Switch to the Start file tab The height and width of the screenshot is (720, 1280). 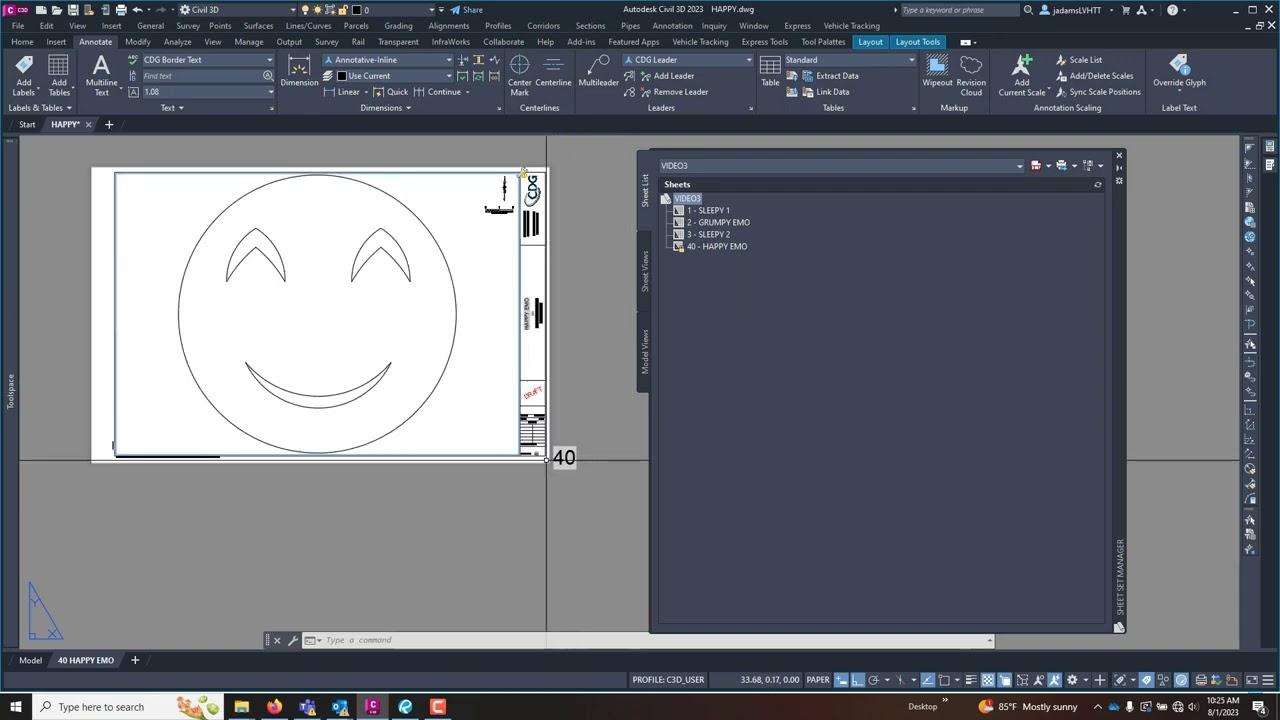pyautogui.click(x=27, y=125)
